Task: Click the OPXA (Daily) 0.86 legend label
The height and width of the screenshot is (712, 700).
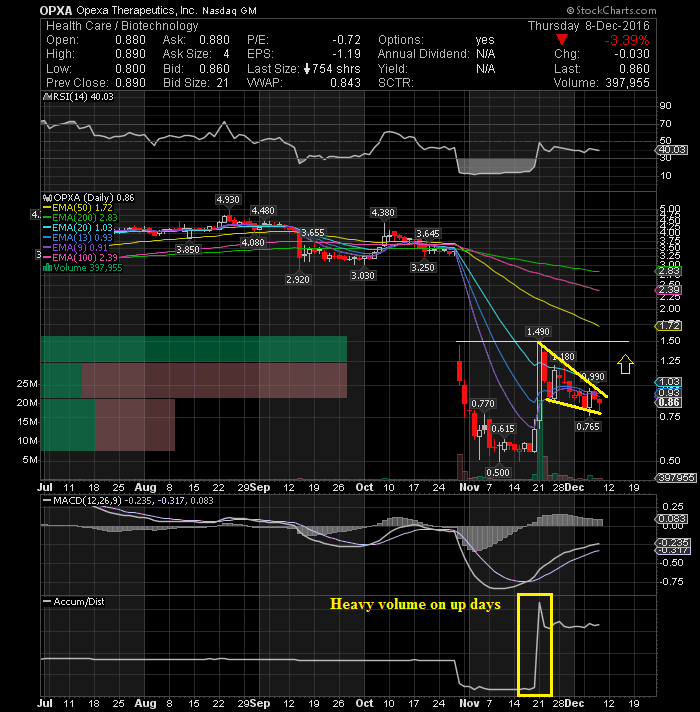Action: [x=89, y=198]
